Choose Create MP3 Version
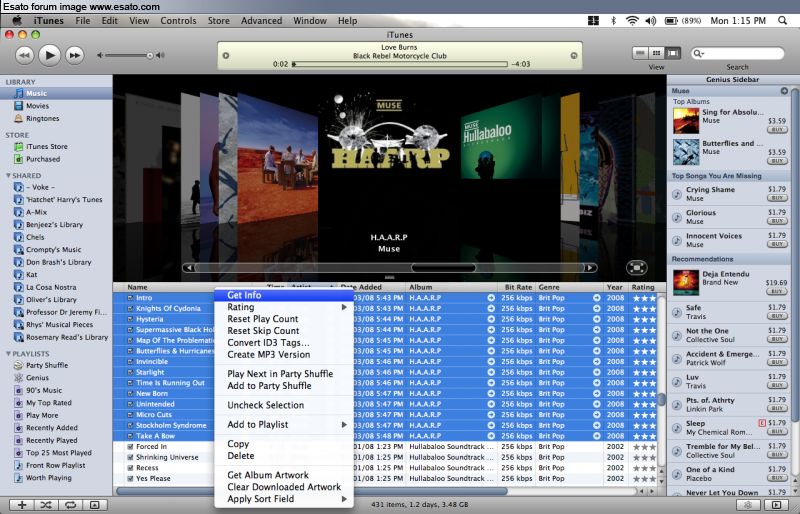Viewport: 800px width, 514px height. click(x=284, y=355)
